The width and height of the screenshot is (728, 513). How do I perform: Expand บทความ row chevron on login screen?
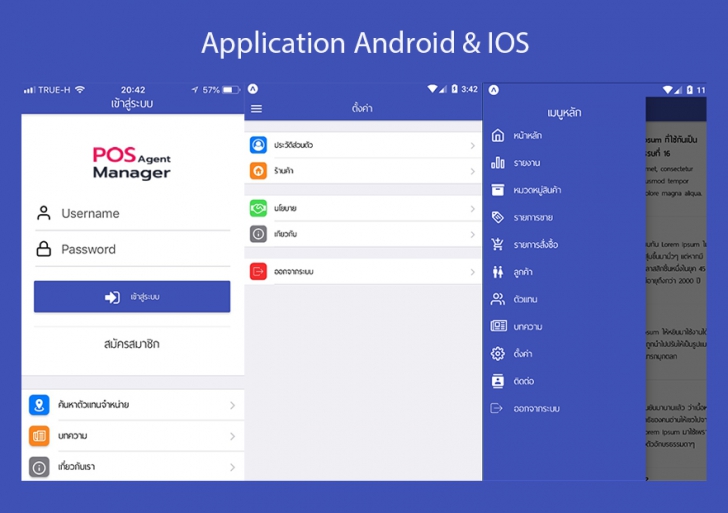point(232,436)
